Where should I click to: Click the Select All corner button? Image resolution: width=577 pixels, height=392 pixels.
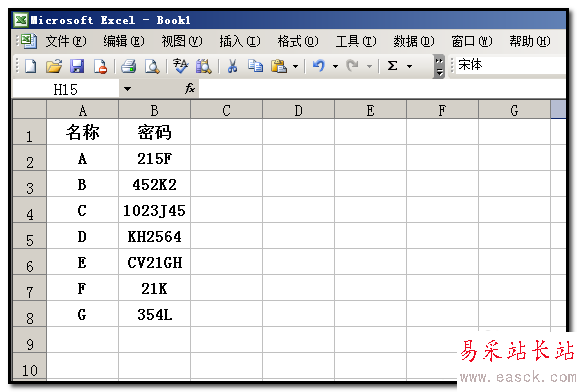pyautogui.click(x=30, y=109)
